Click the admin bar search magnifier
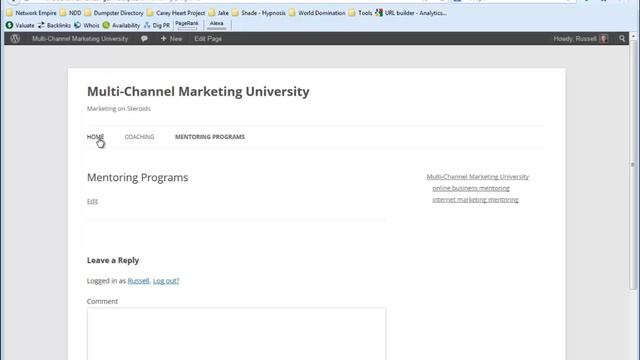This screenshot has width=640, height=360. 622,39
